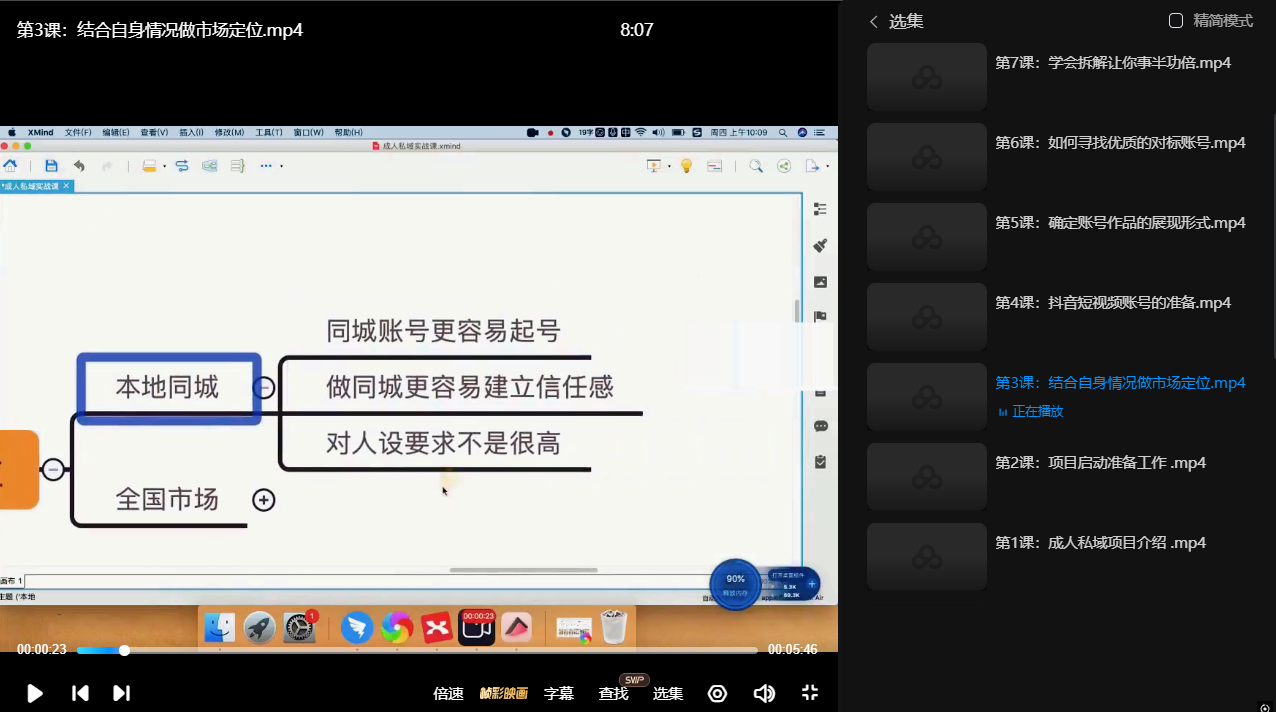Skip to the previous video
This screenshot has height=712, width=1276.
pos(80,693)
